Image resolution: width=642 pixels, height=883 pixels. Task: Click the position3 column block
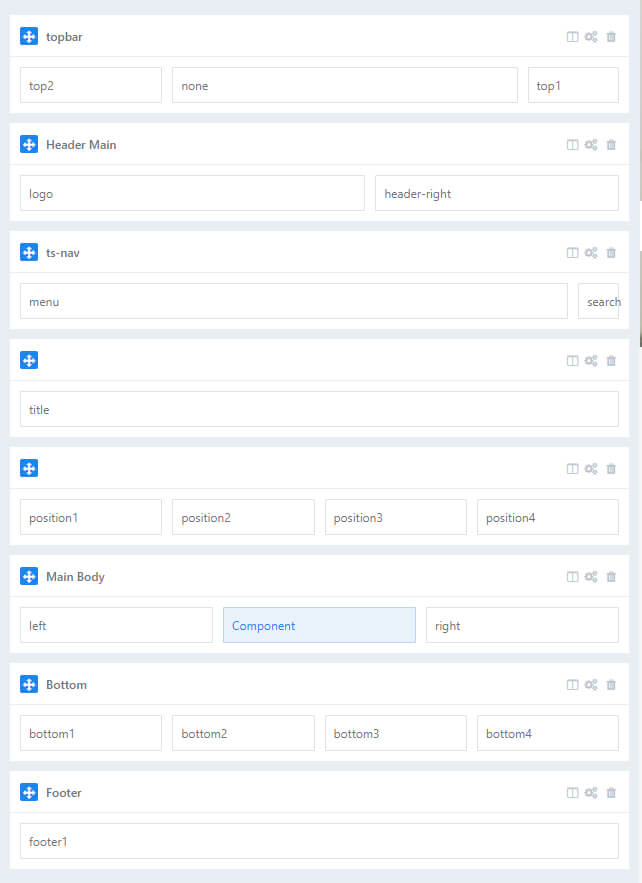(x=396, y=517)
